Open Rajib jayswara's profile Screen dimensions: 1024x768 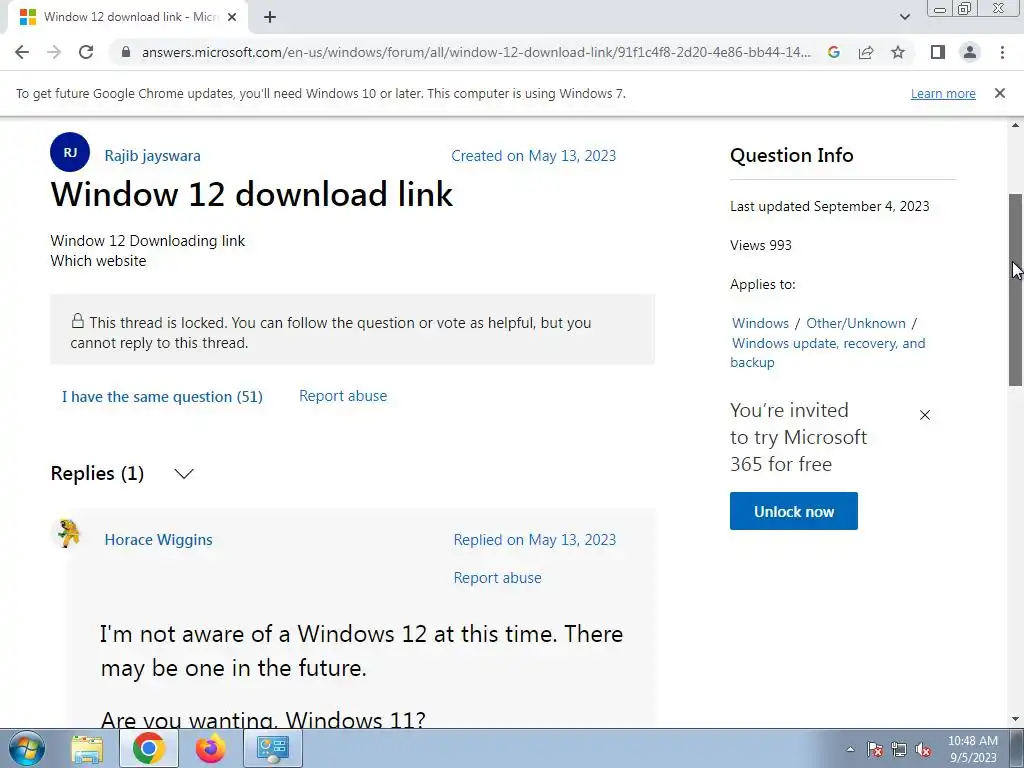(152, 156)
